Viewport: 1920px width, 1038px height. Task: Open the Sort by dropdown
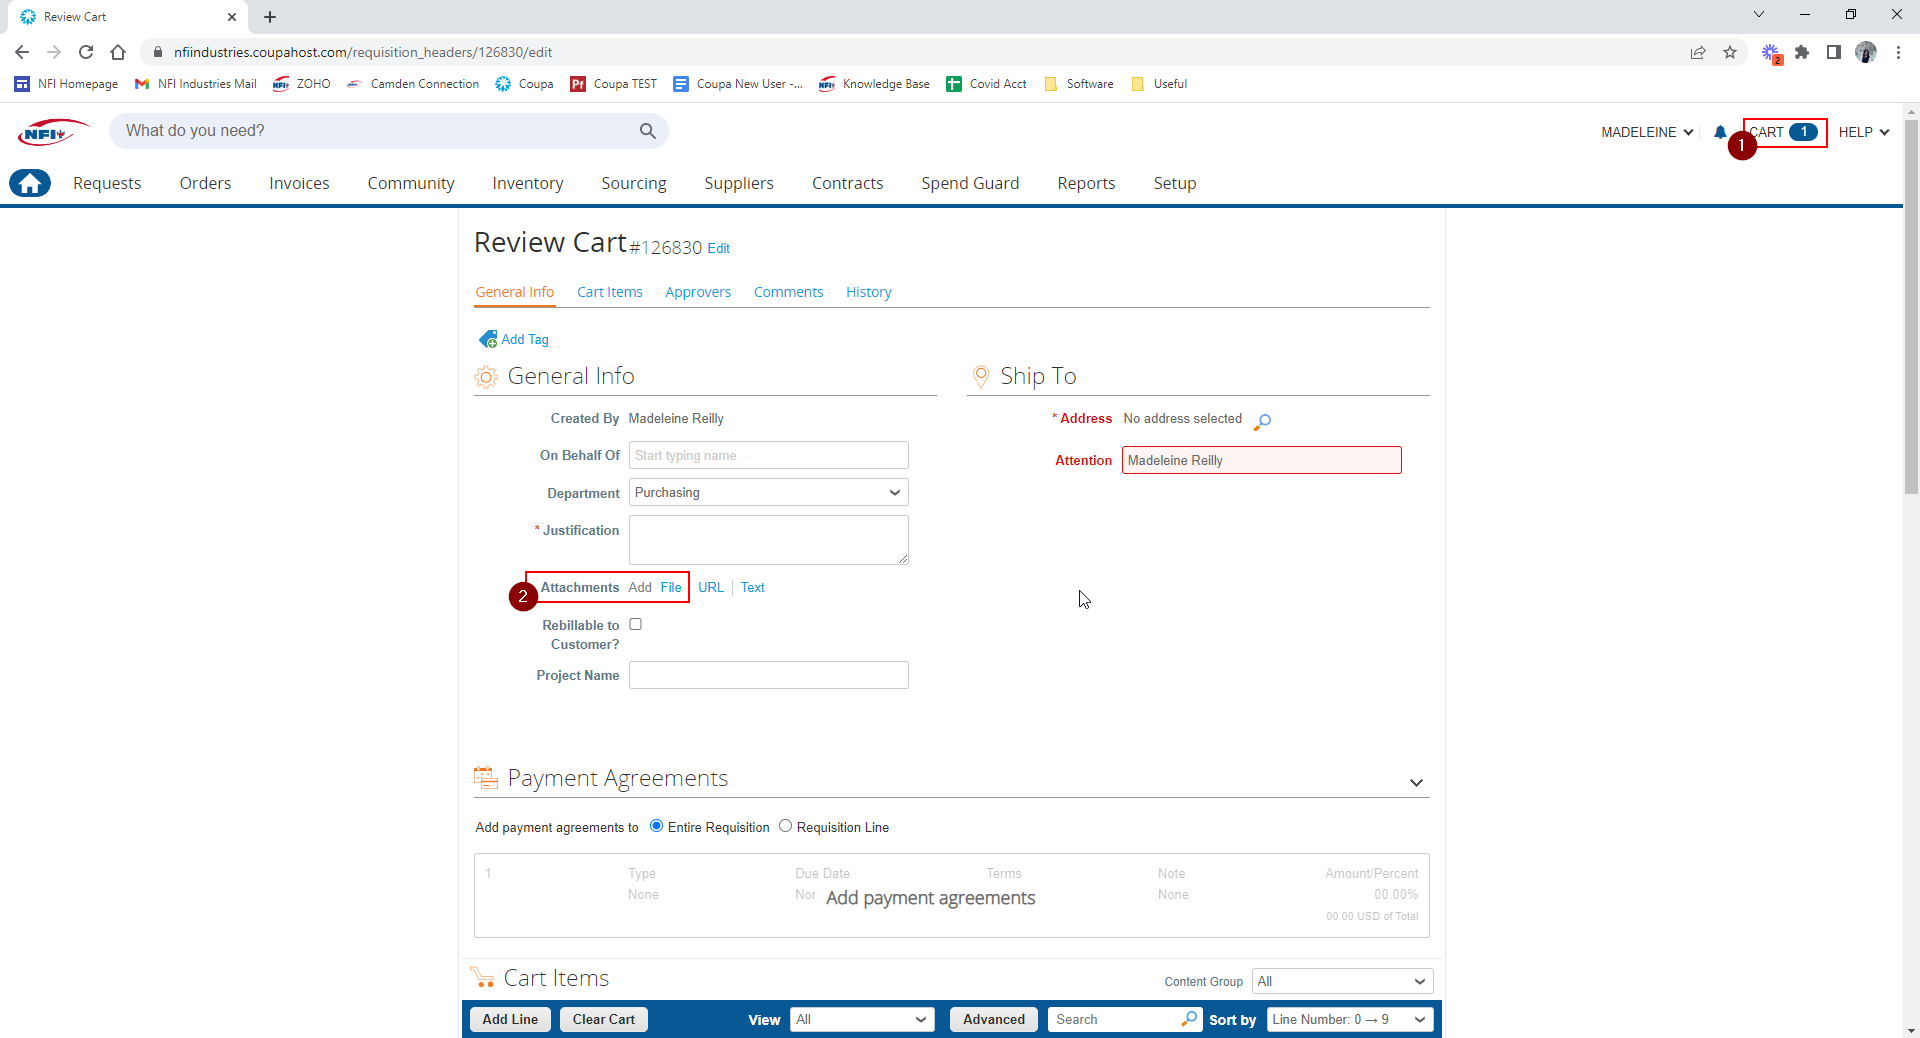[1350, 1019]
